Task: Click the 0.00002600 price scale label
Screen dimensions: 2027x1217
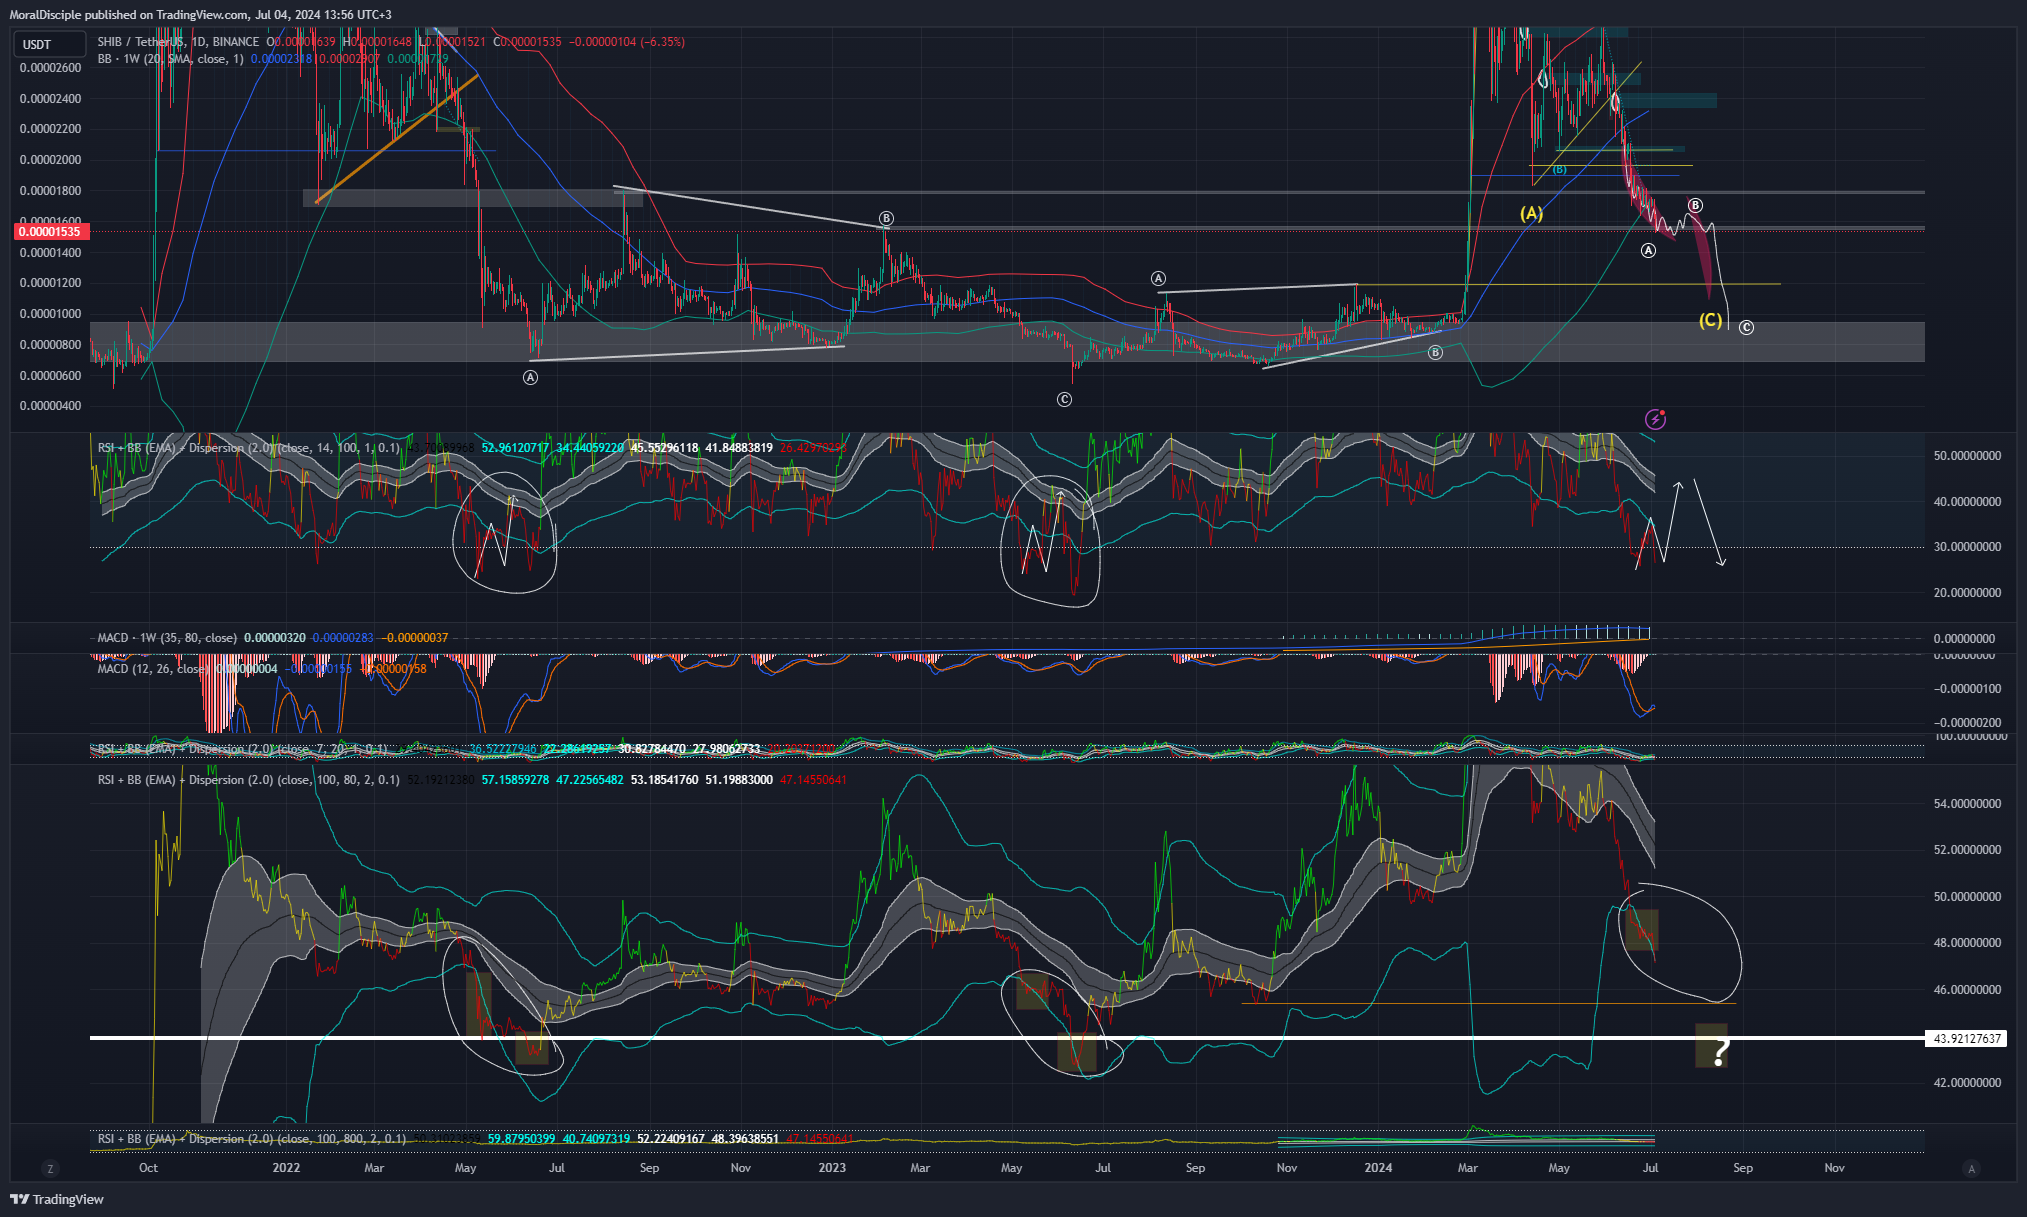Action: [x=51, y=68]
